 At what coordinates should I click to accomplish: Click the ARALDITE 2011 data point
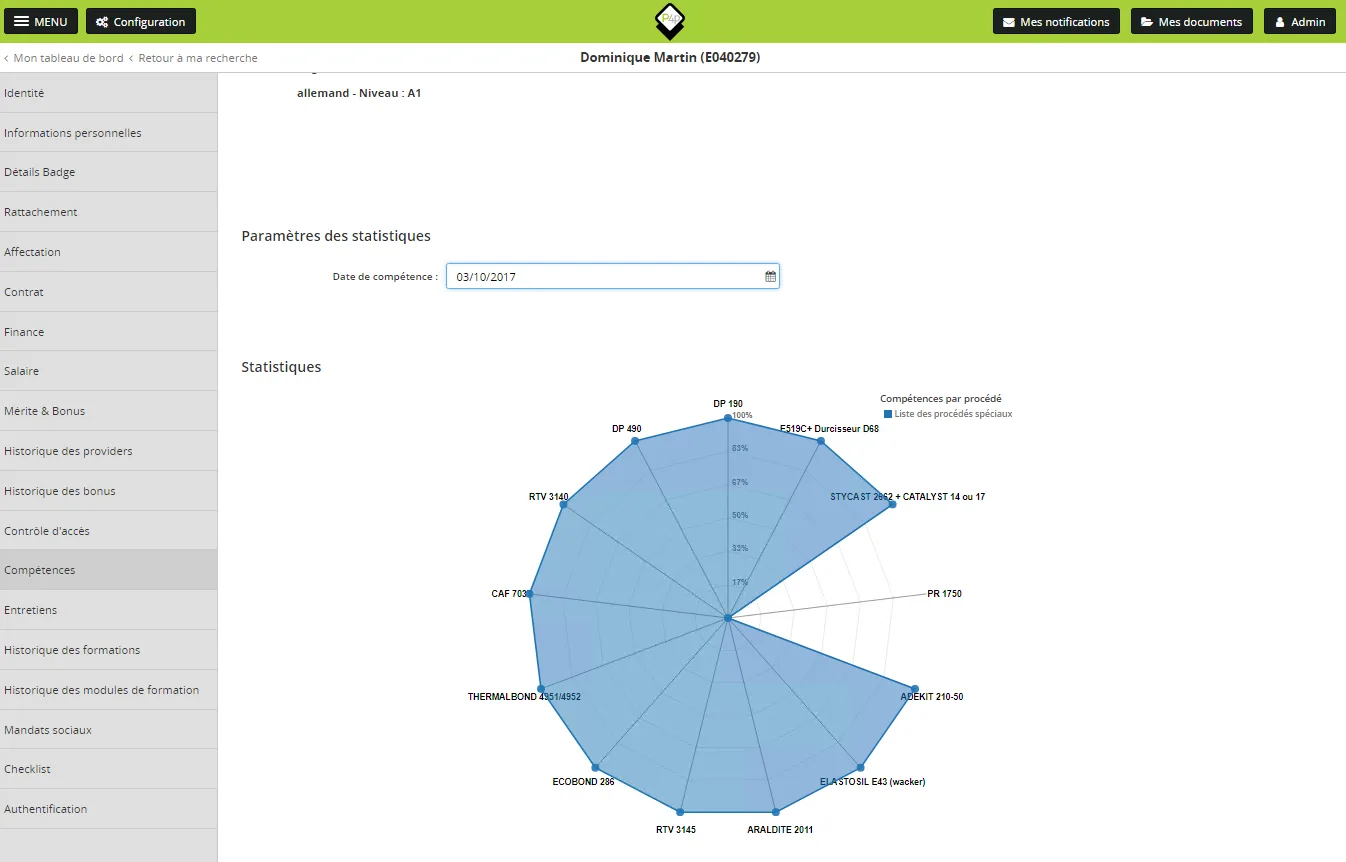pos(775,812)
